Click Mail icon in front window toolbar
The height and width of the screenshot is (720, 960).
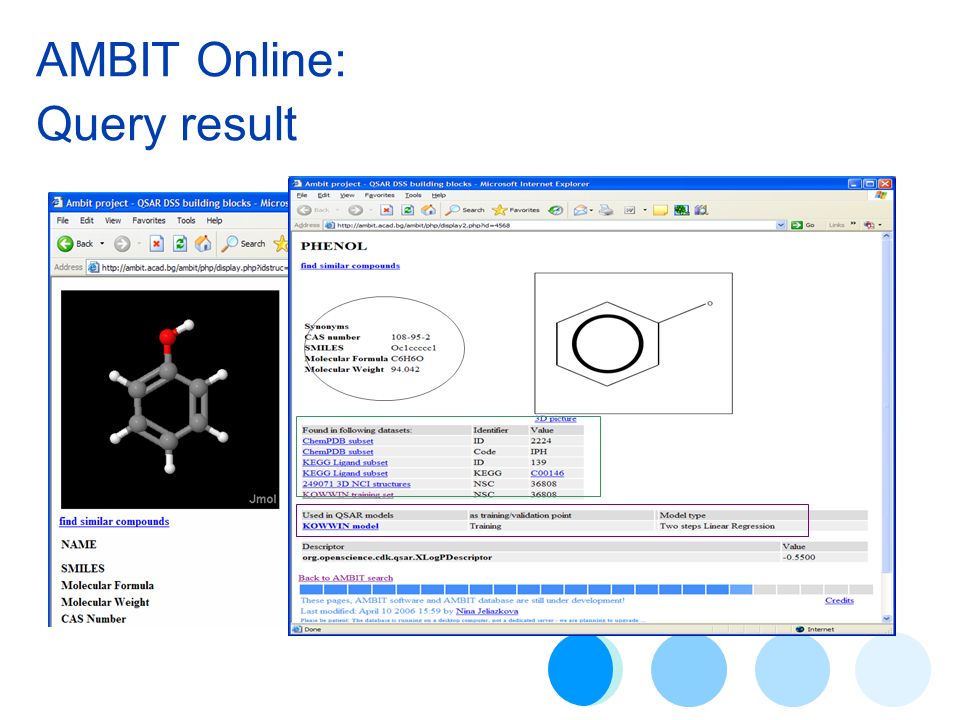click(580, 210)
